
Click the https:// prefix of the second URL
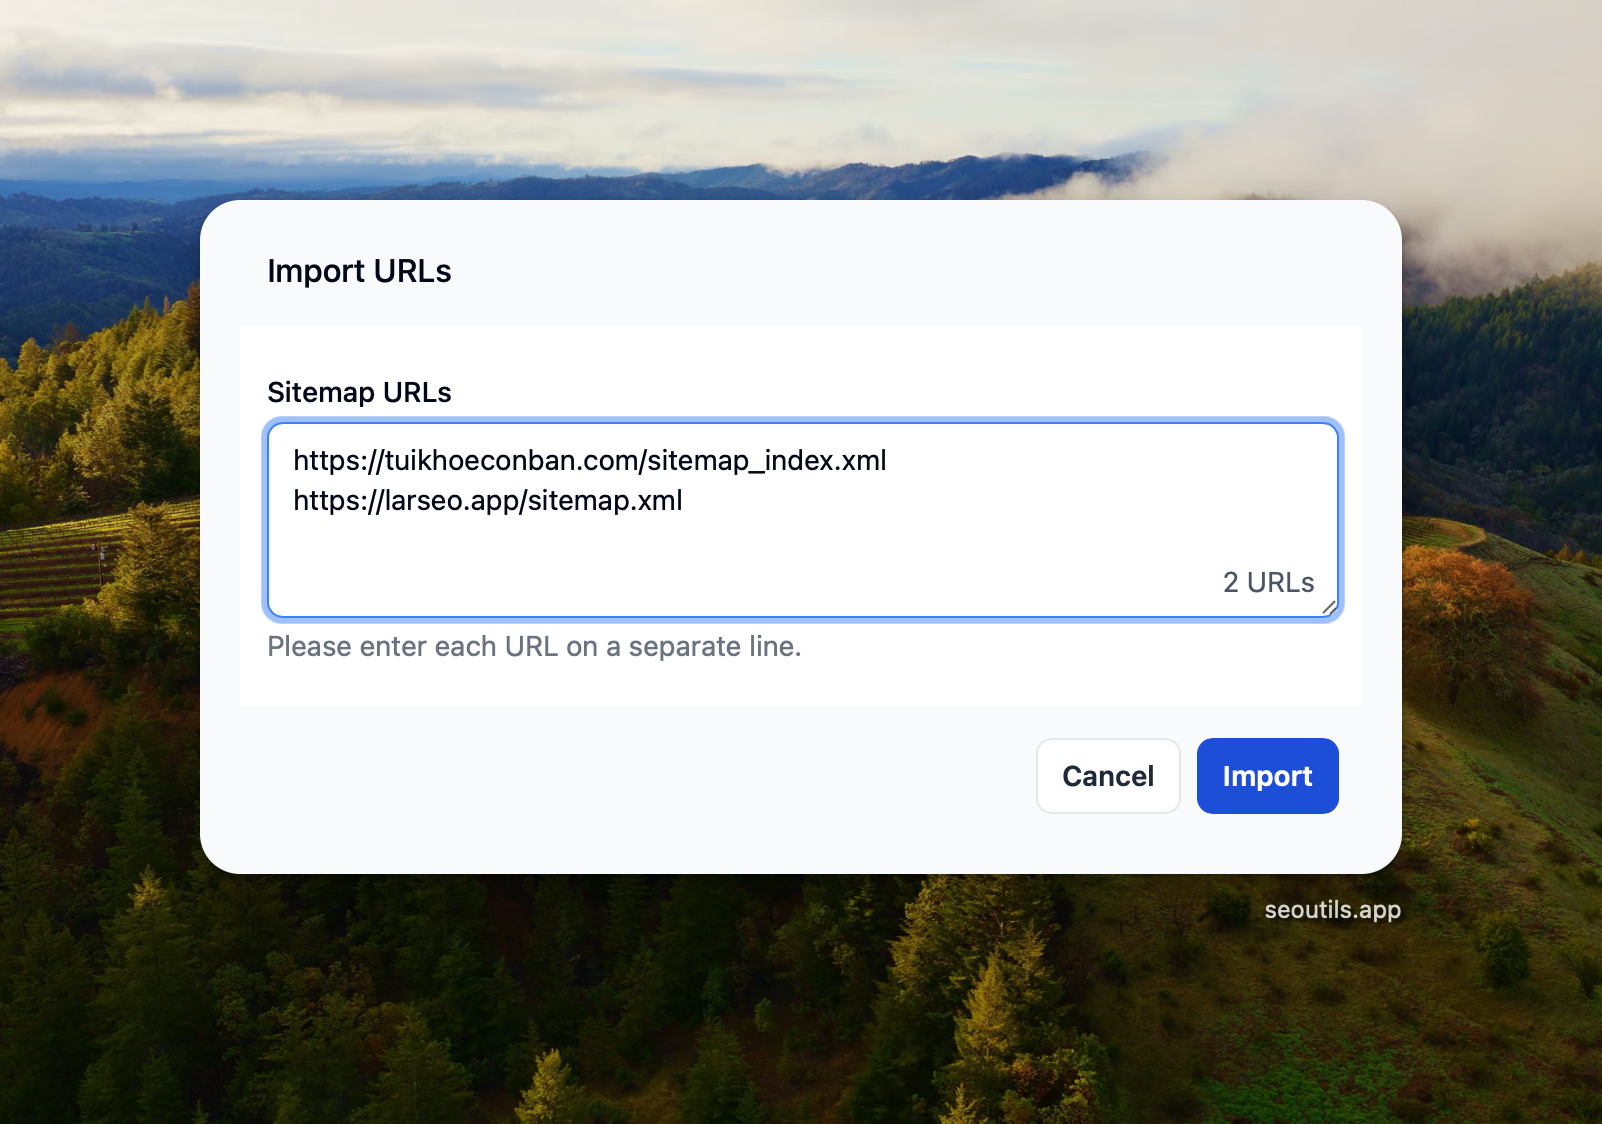pos(337,500)
